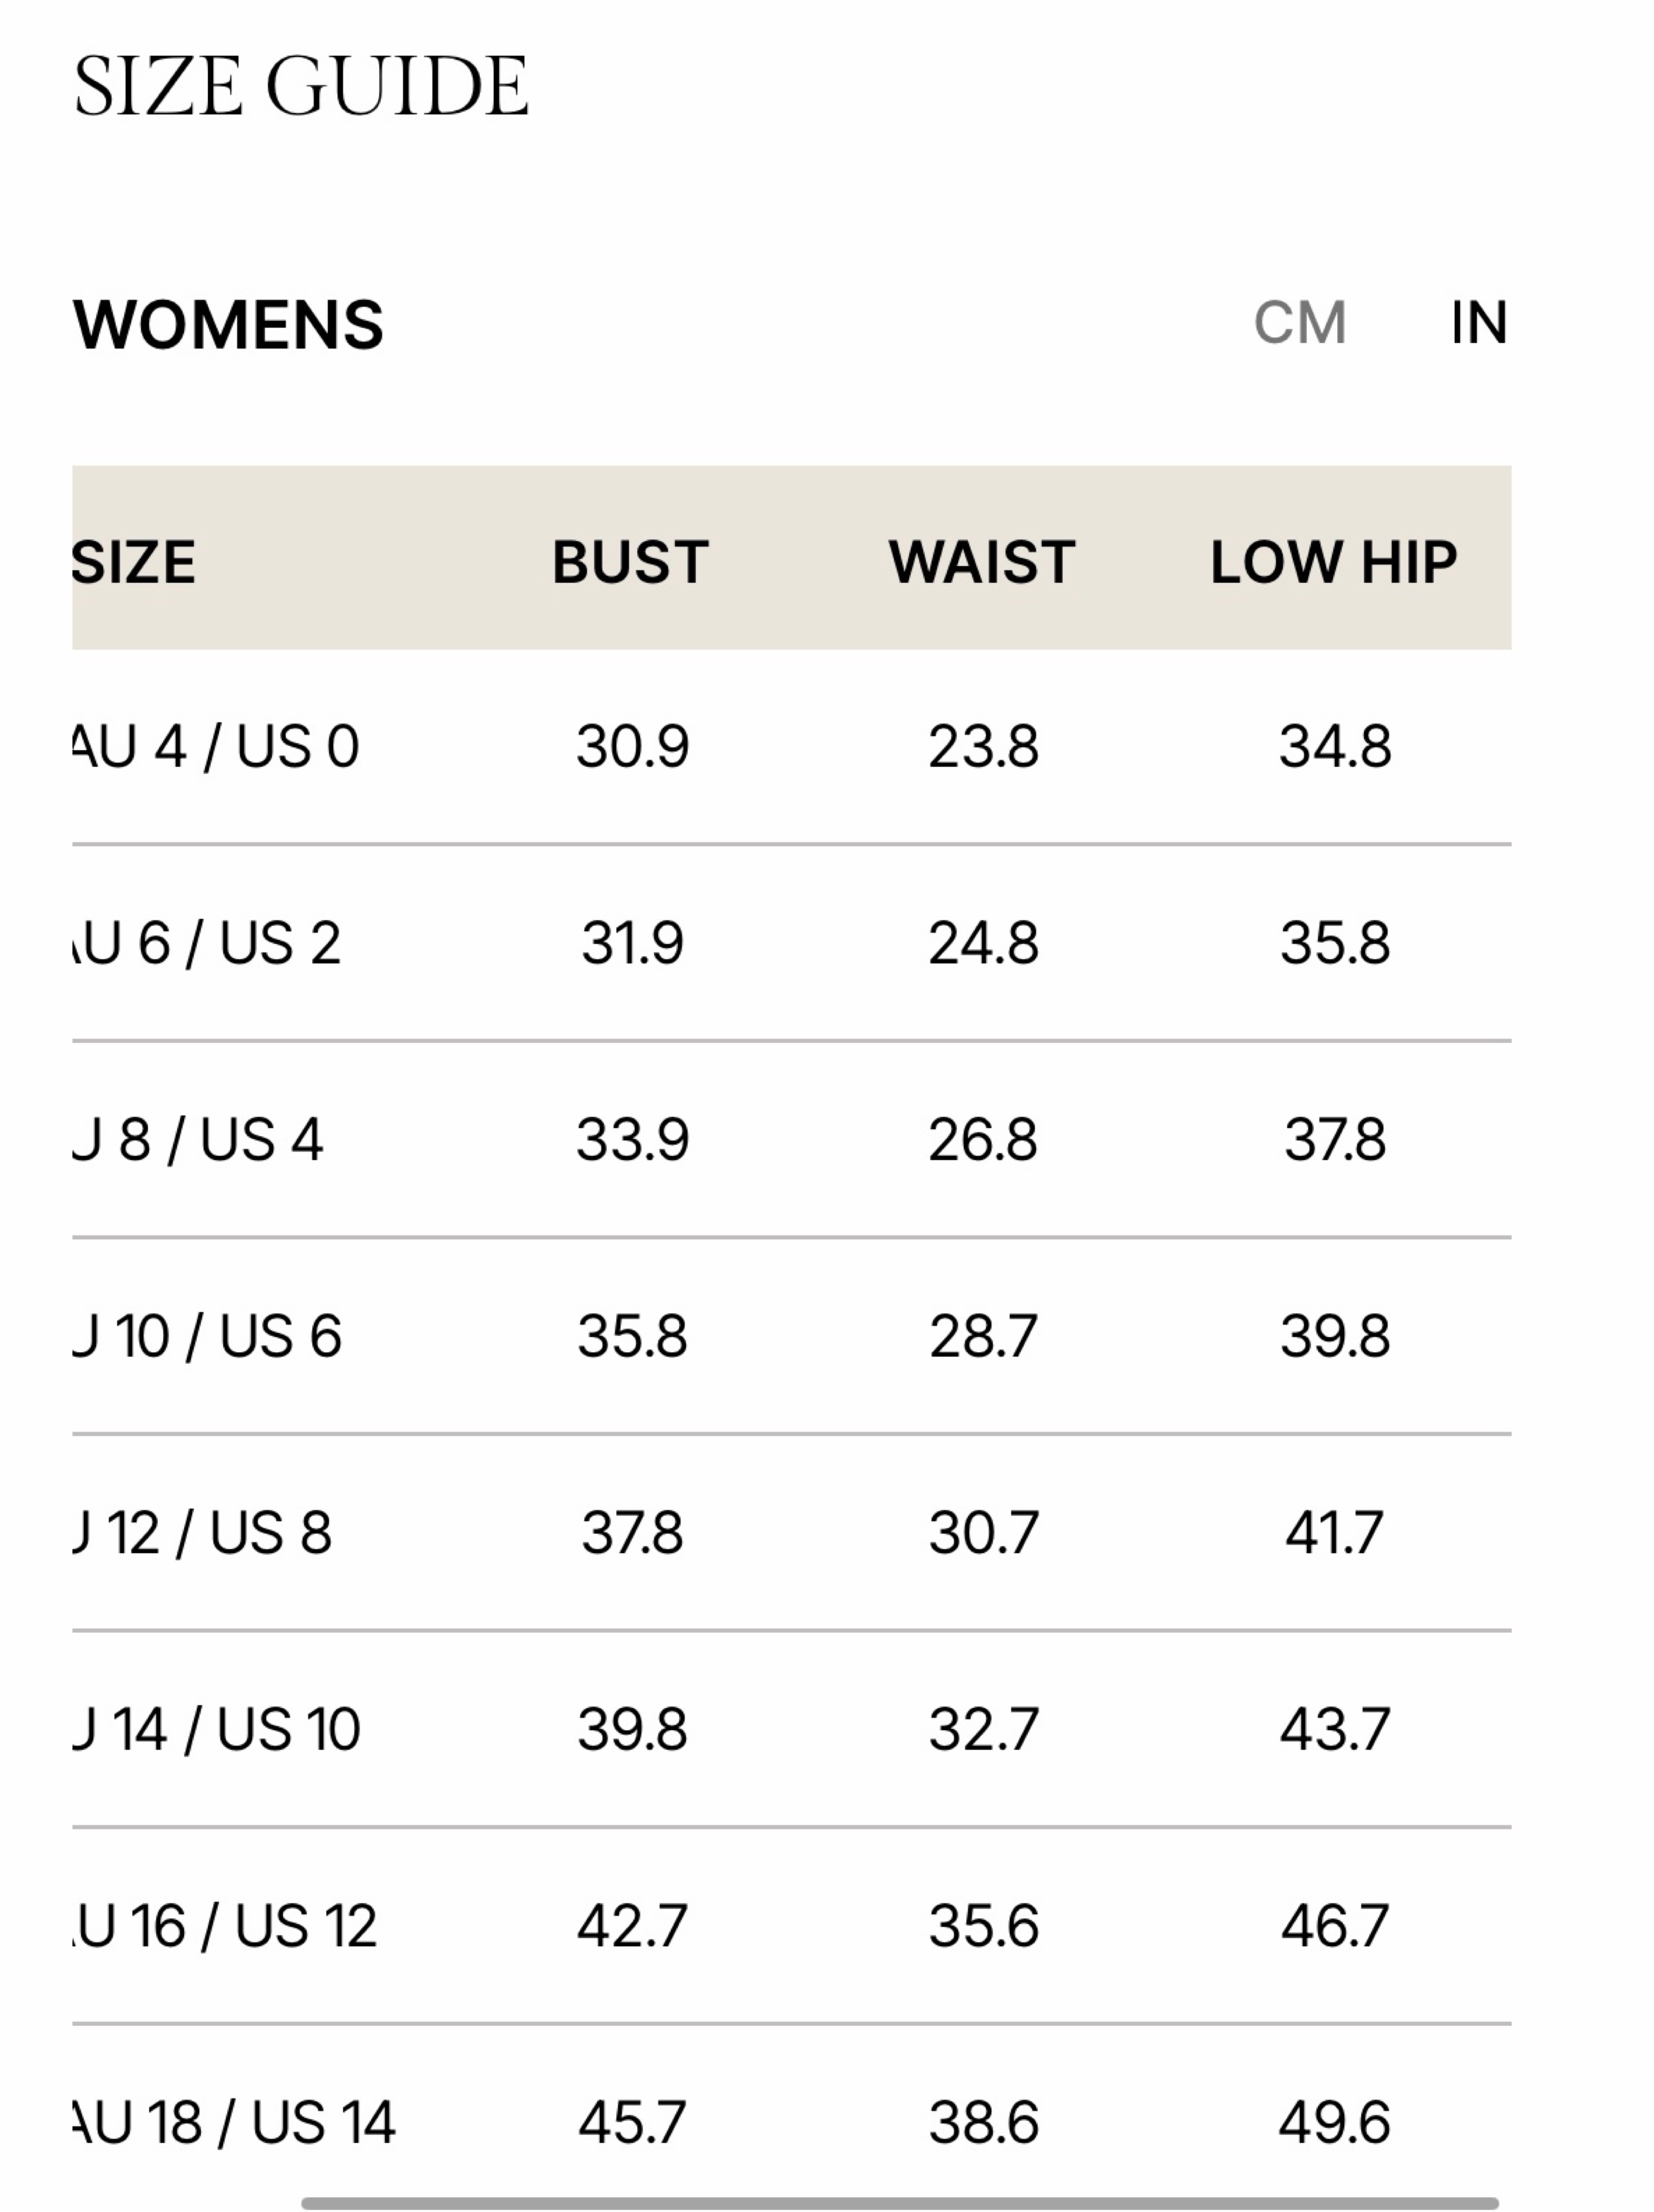The image size is (1654, 2212).
Task: Select the AU 14 / US 10 size row
Action: [791, 1729]
